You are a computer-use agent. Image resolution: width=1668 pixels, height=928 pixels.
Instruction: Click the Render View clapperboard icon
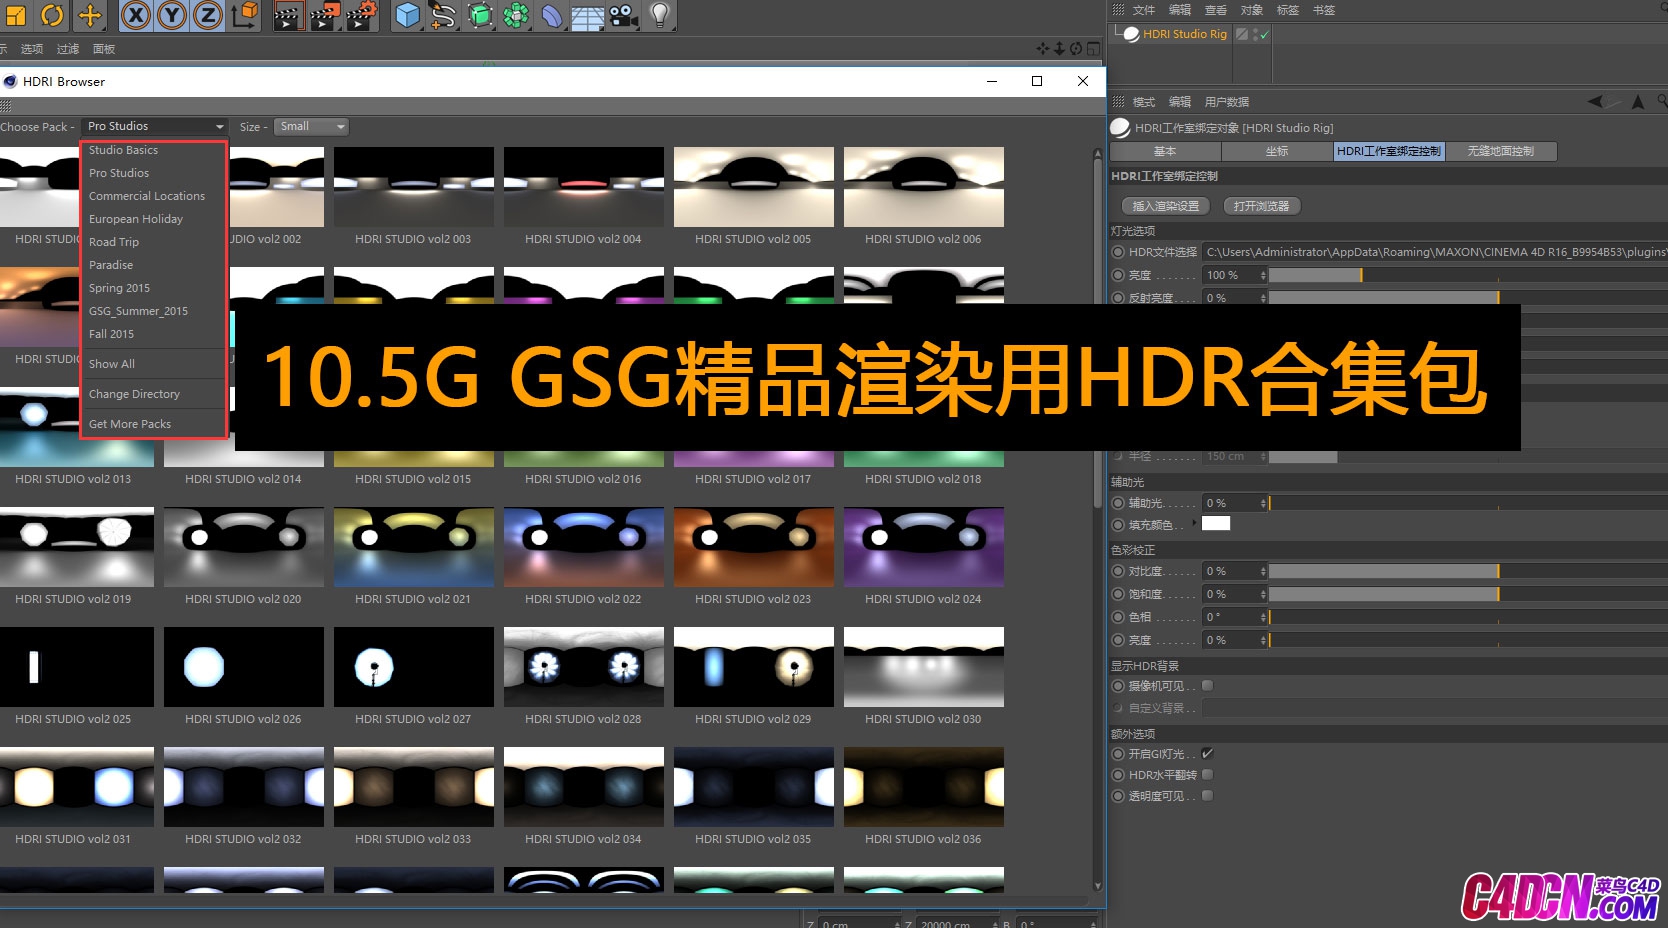point(288,15)
